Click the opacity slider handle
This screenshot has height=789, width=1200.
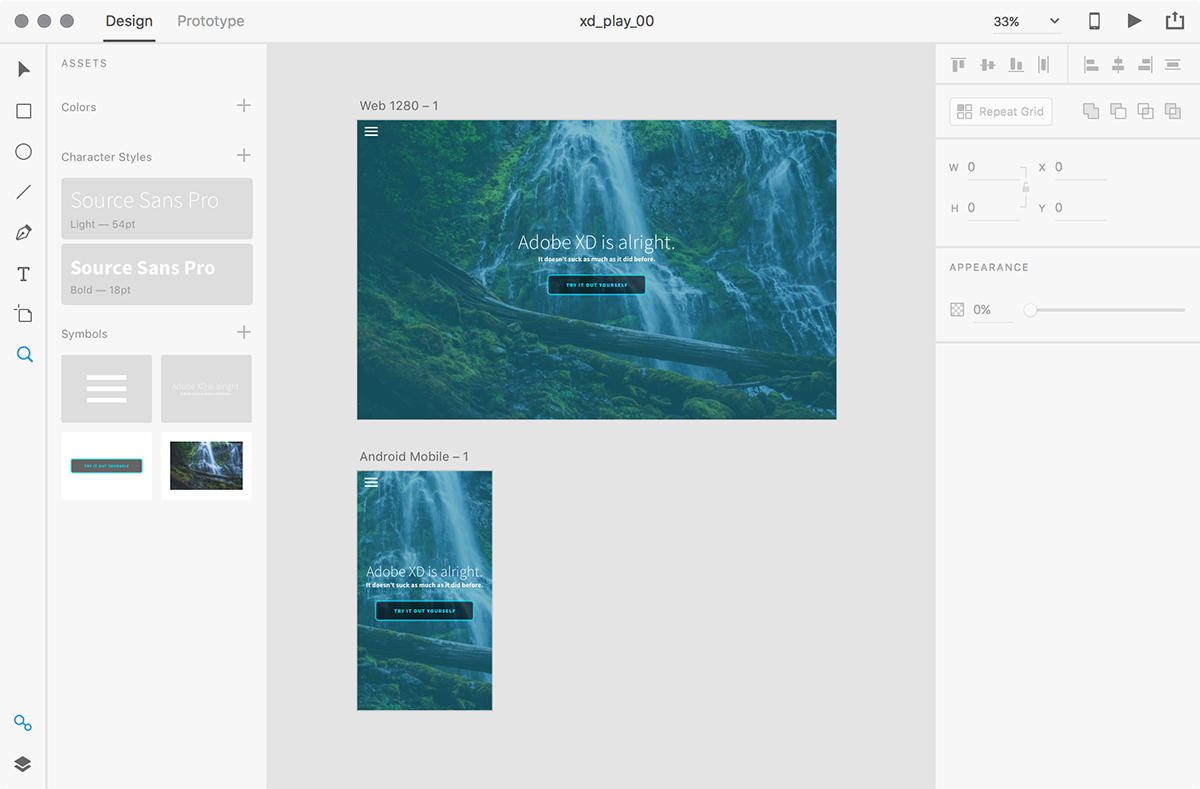pos(1030,311)
